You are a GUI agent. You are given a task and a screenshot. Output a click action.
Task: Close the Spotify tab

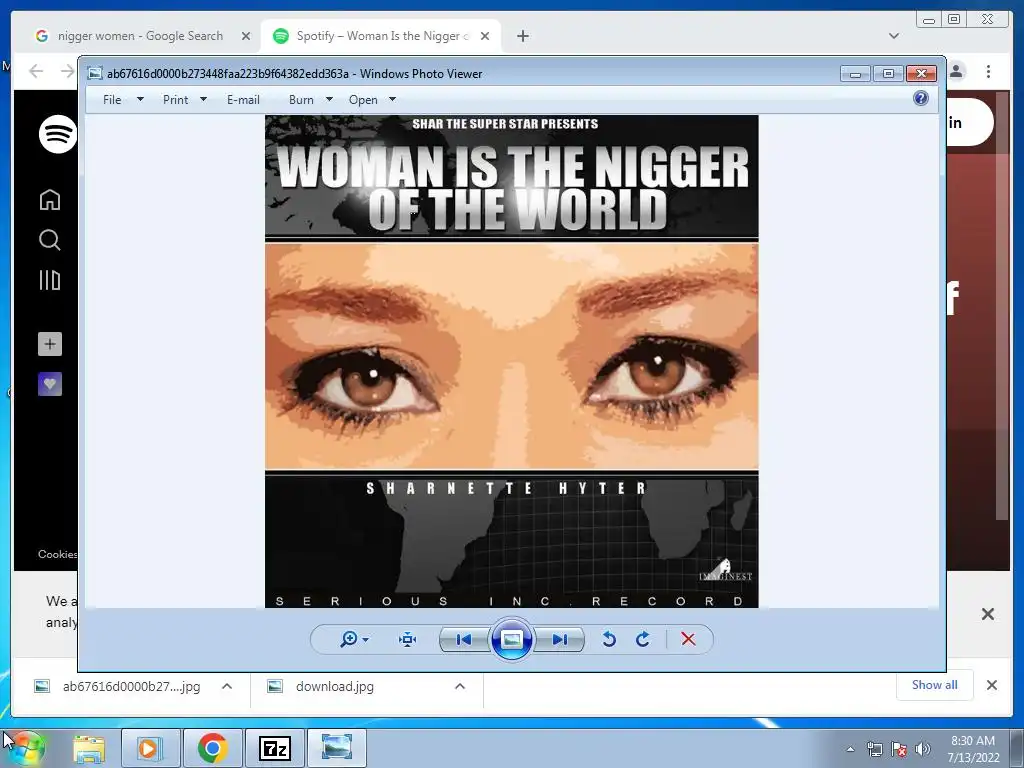[x=485, y=36]
